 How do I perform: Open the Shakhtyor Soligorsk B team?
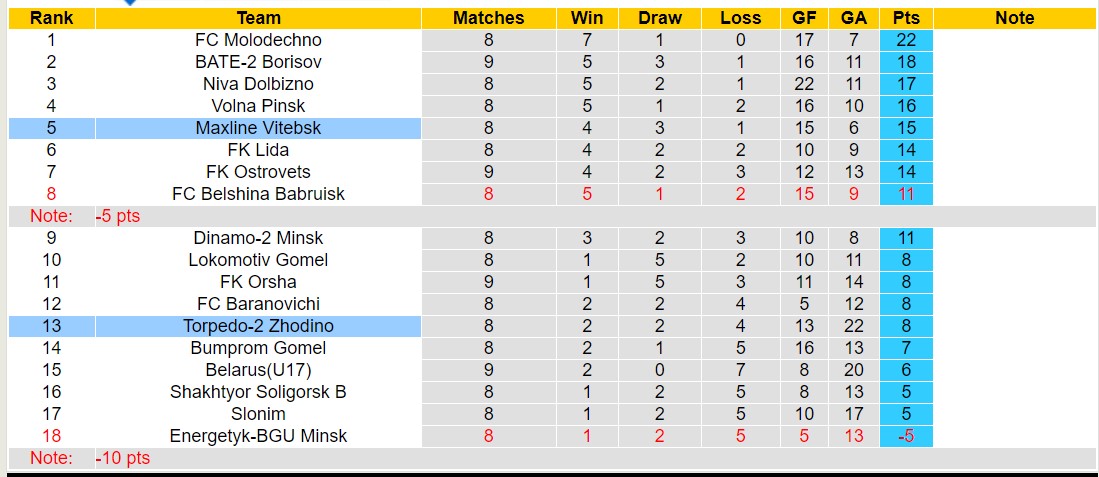258,392
